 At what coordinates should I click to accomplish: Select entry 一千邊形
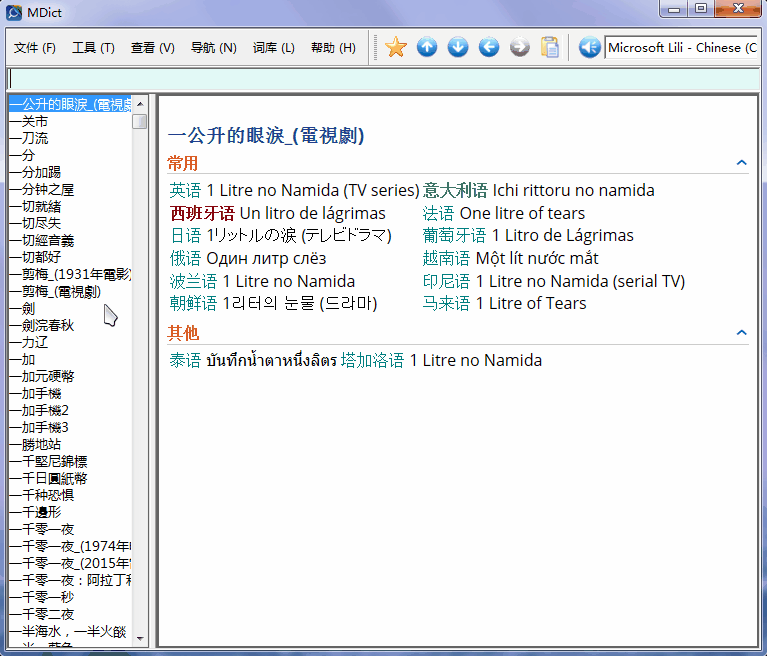(35, 512)
